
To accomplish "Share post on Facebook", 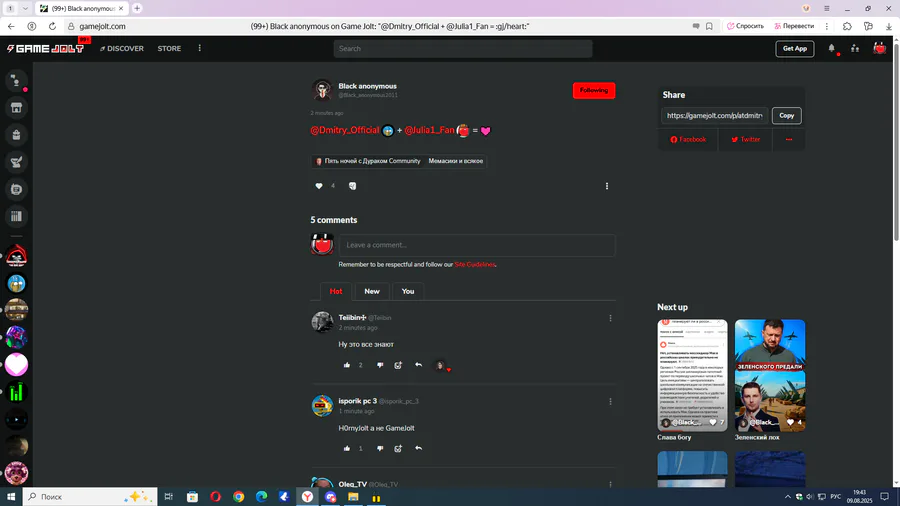I will (688, 139).
